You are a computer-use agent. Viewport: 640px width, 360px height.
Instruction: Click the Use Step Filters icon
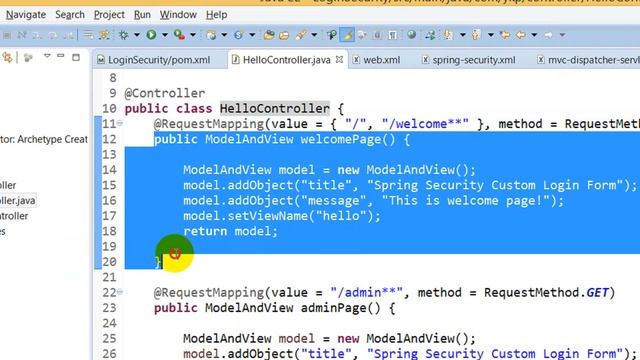coord(104,35)
